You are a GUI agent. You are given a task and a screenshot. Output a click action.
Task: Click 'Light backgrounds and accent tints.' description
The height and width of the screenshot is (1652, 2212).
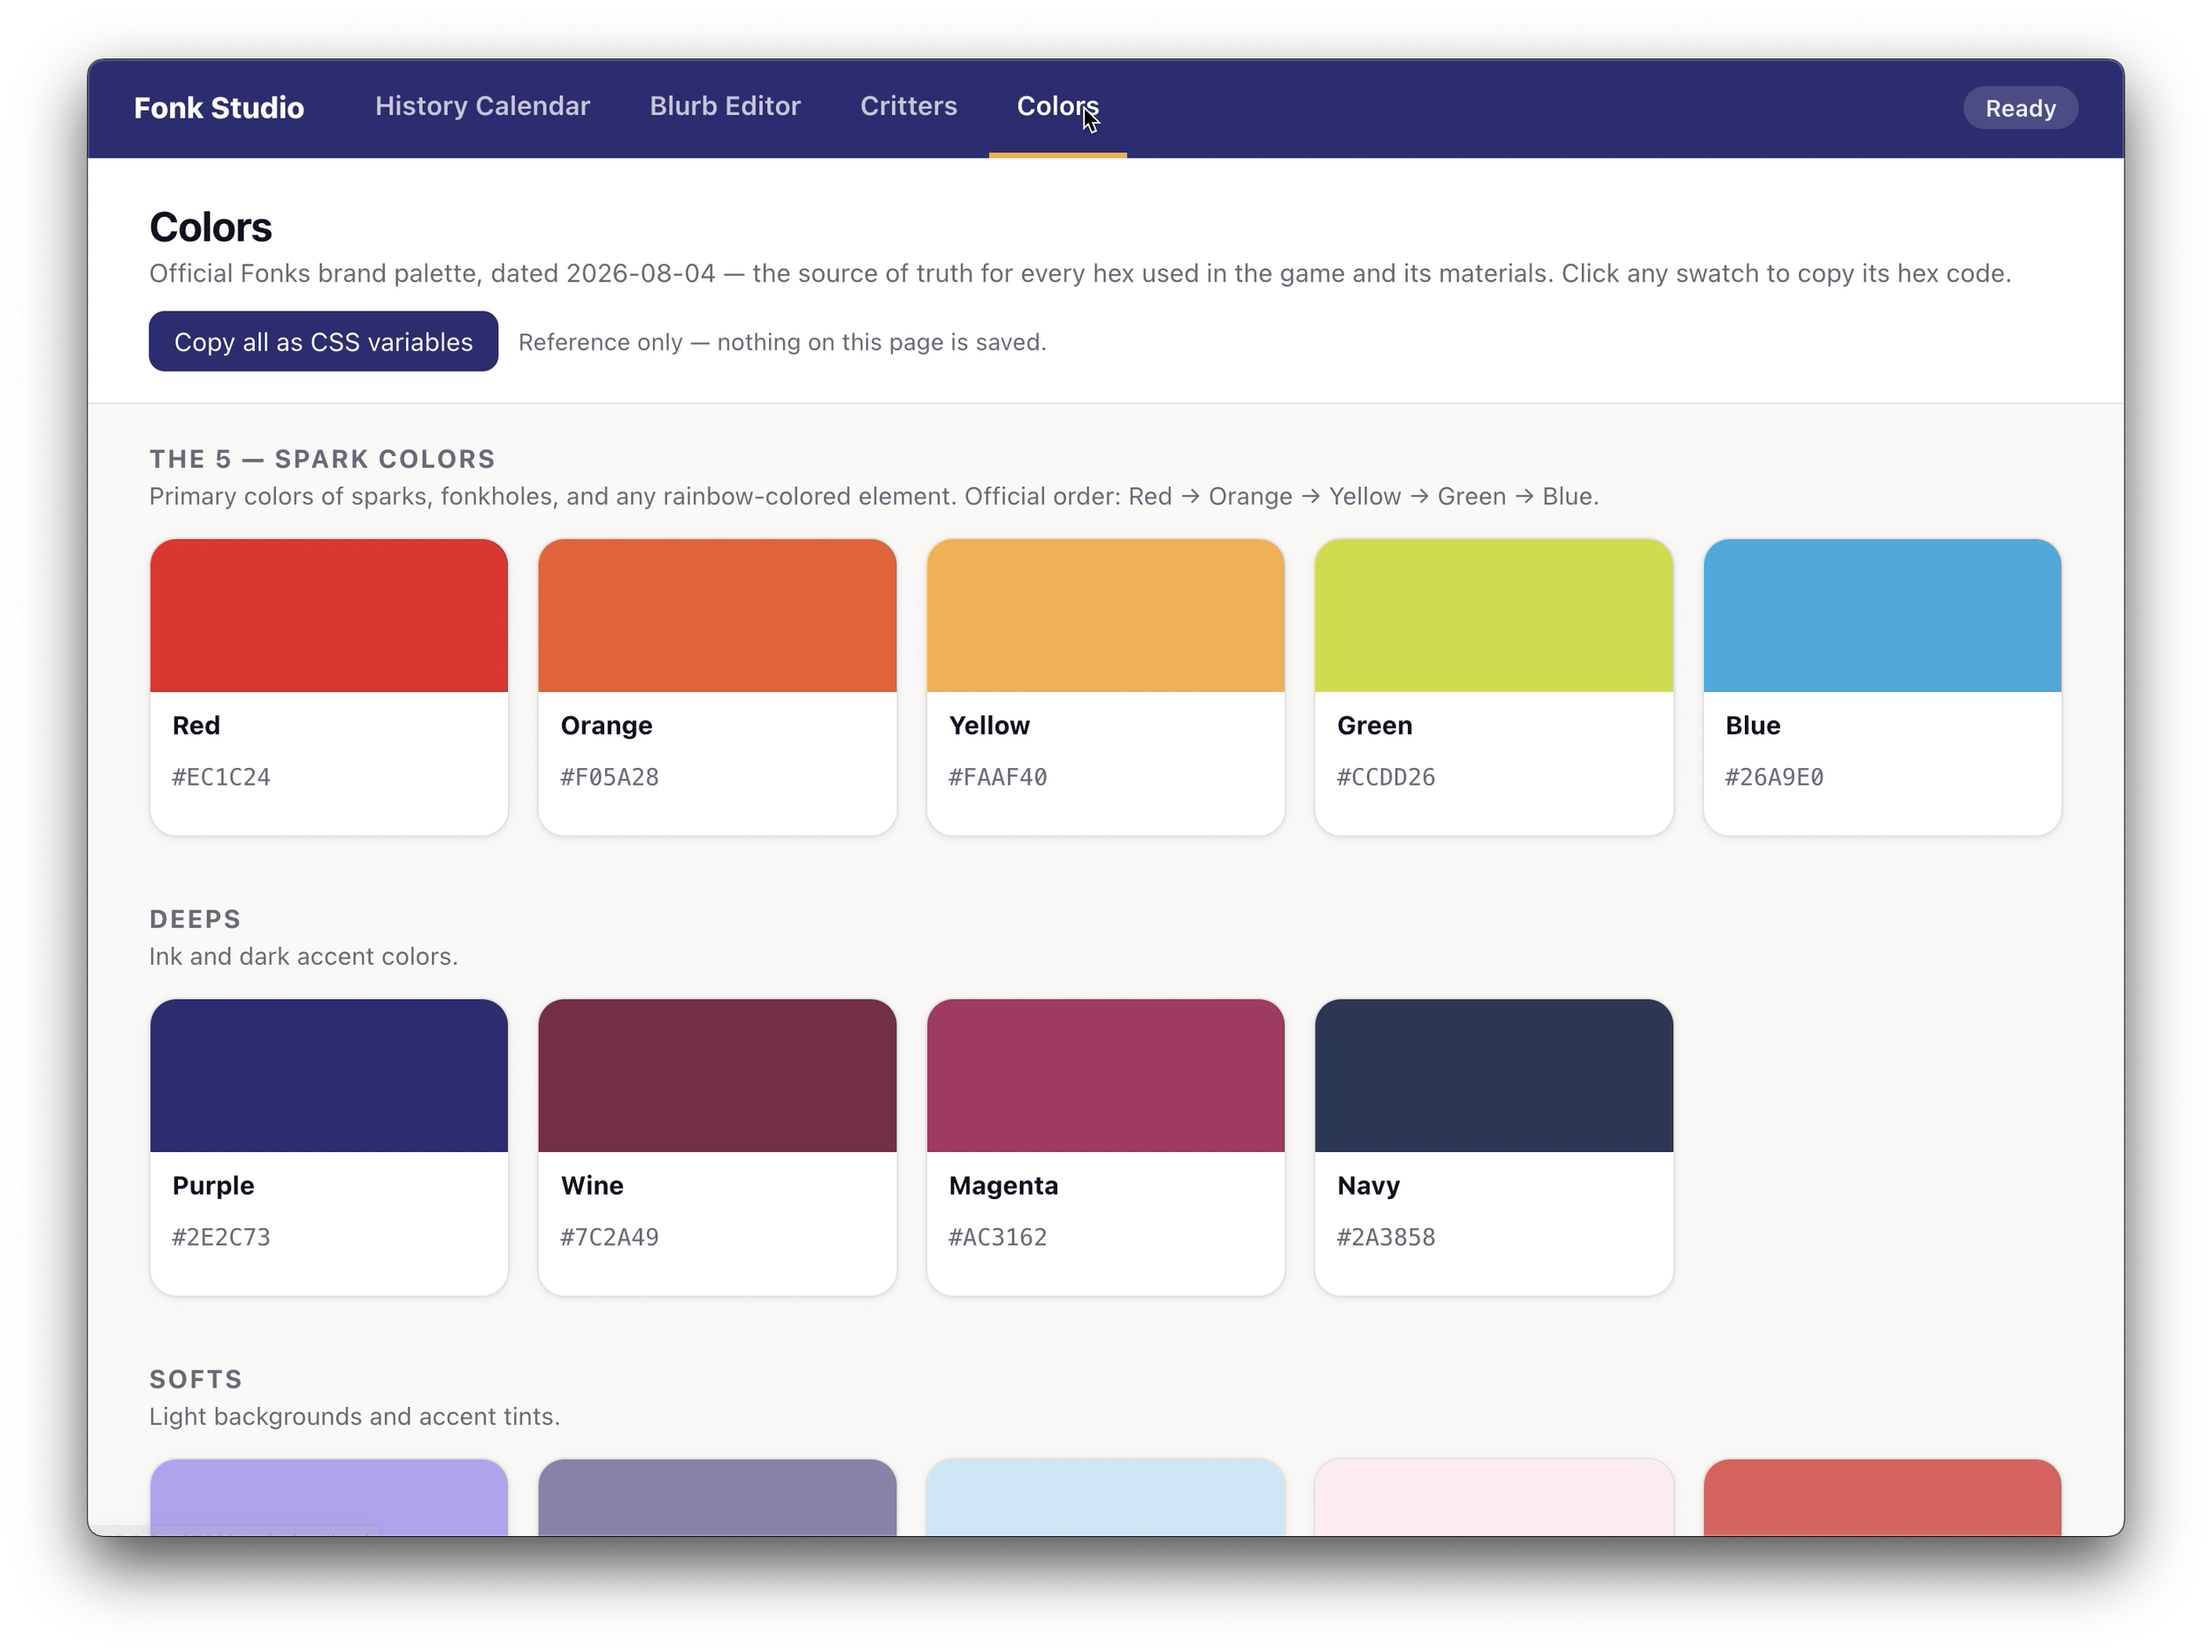coord(354,1416)
